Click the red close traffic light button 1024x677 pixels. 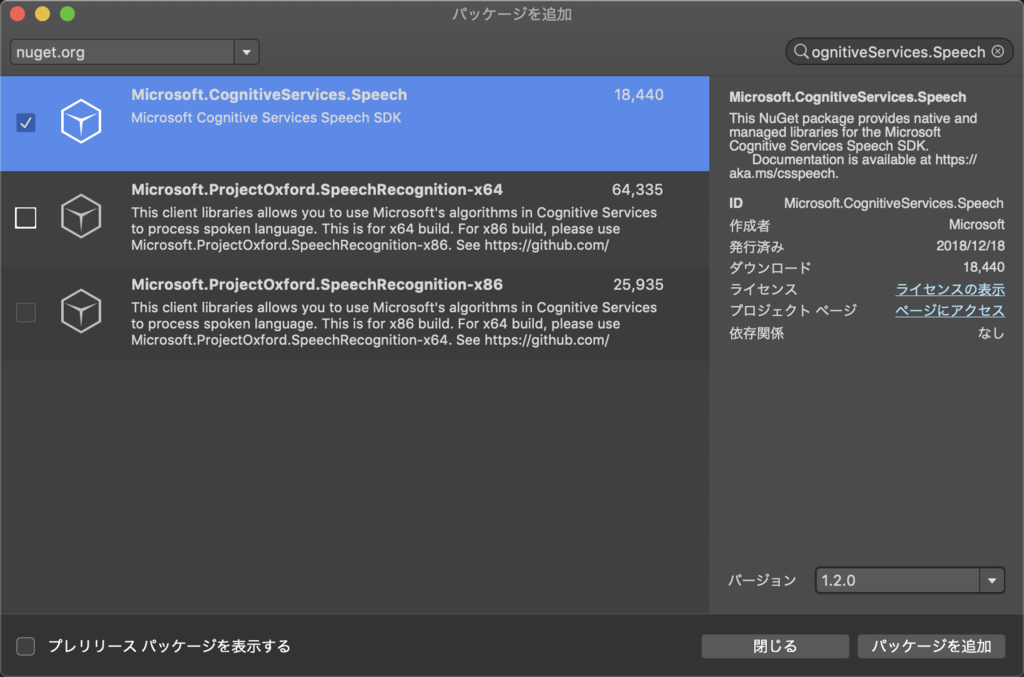17,15
